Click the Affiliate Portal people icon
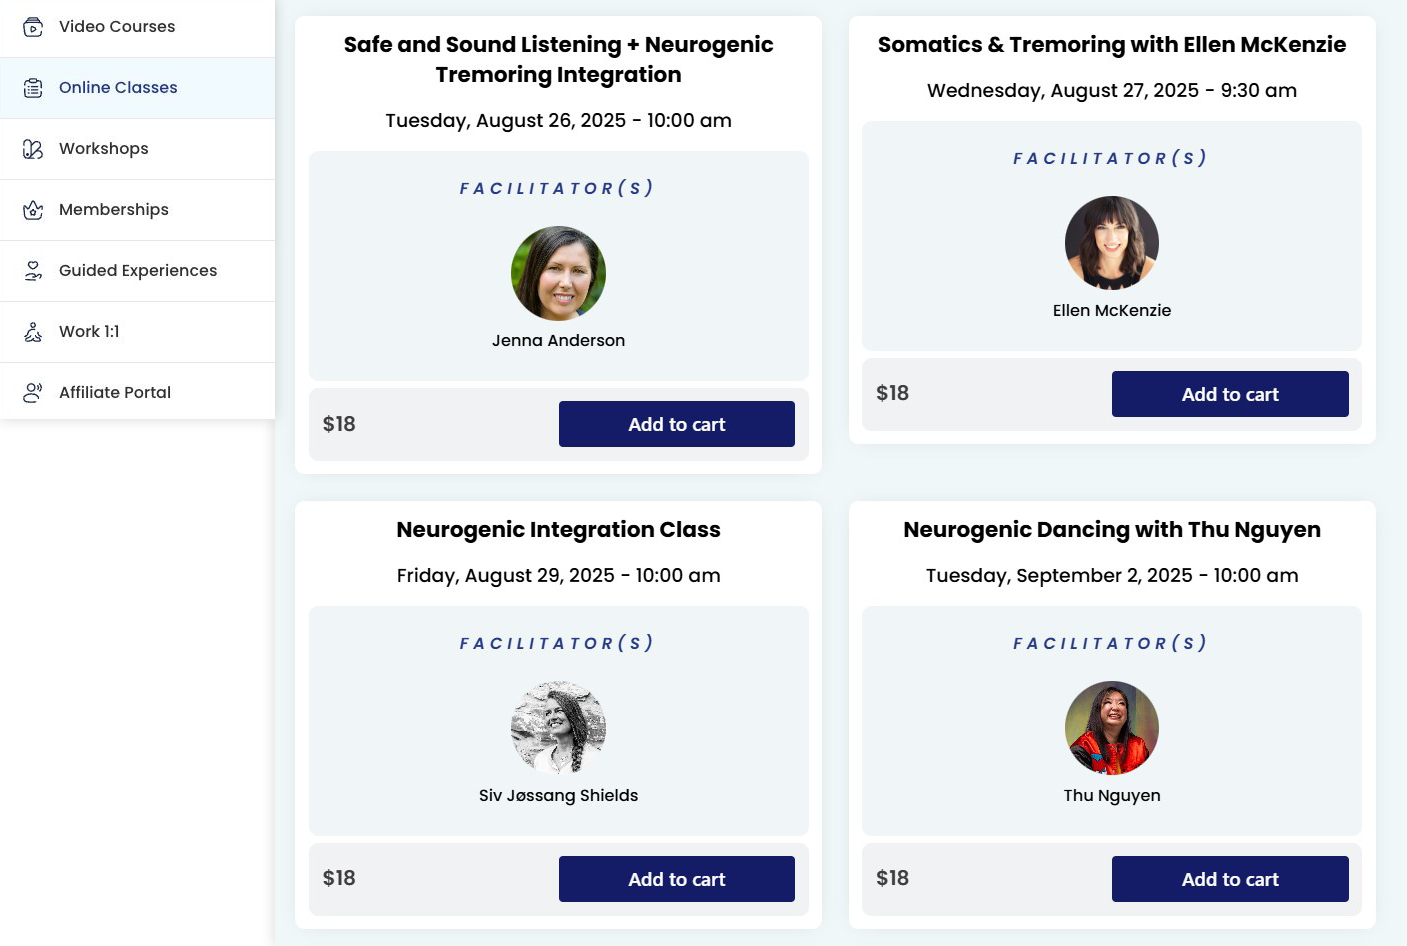 tap(33, 393)
